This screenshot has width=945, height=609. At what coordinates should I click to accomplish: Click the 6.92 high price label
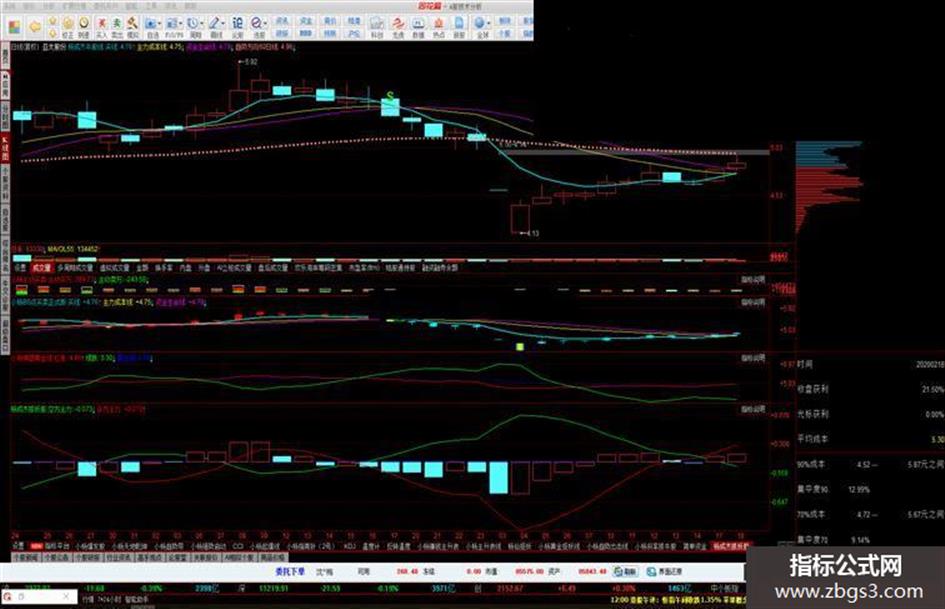coord(248,62)
